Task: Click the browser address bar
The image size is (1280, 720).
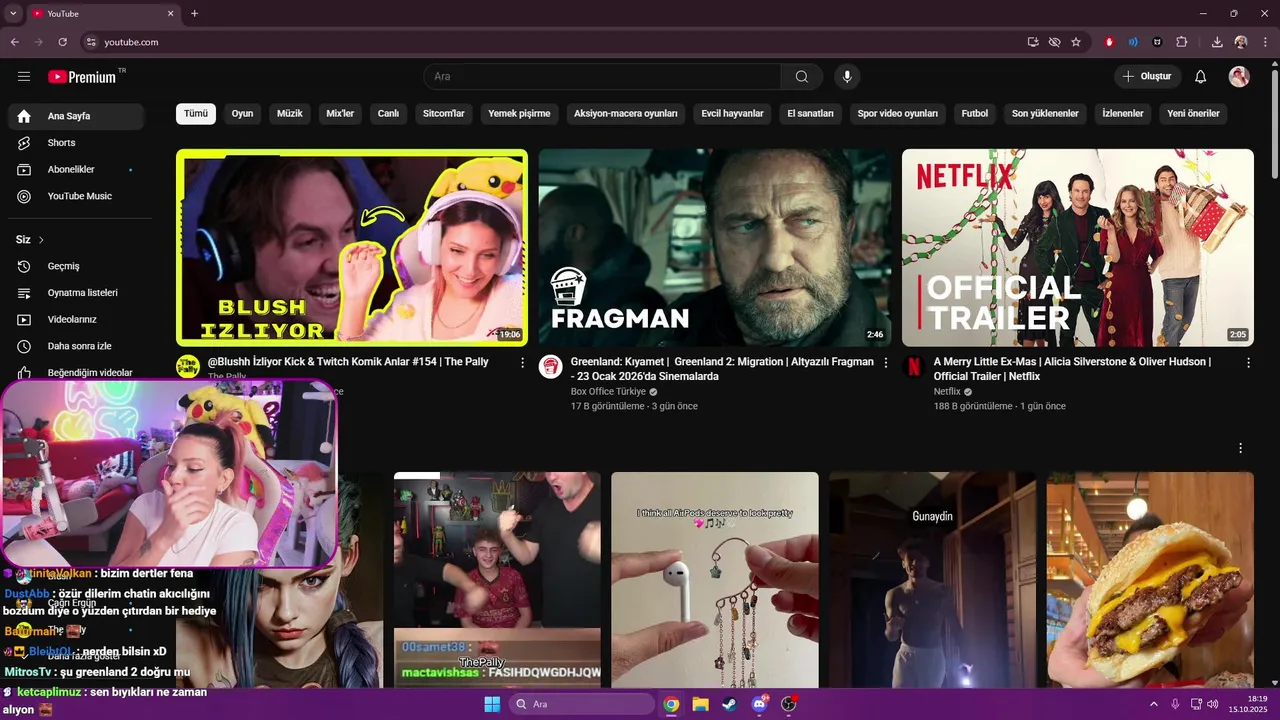Action: click(x=550, y=42)
